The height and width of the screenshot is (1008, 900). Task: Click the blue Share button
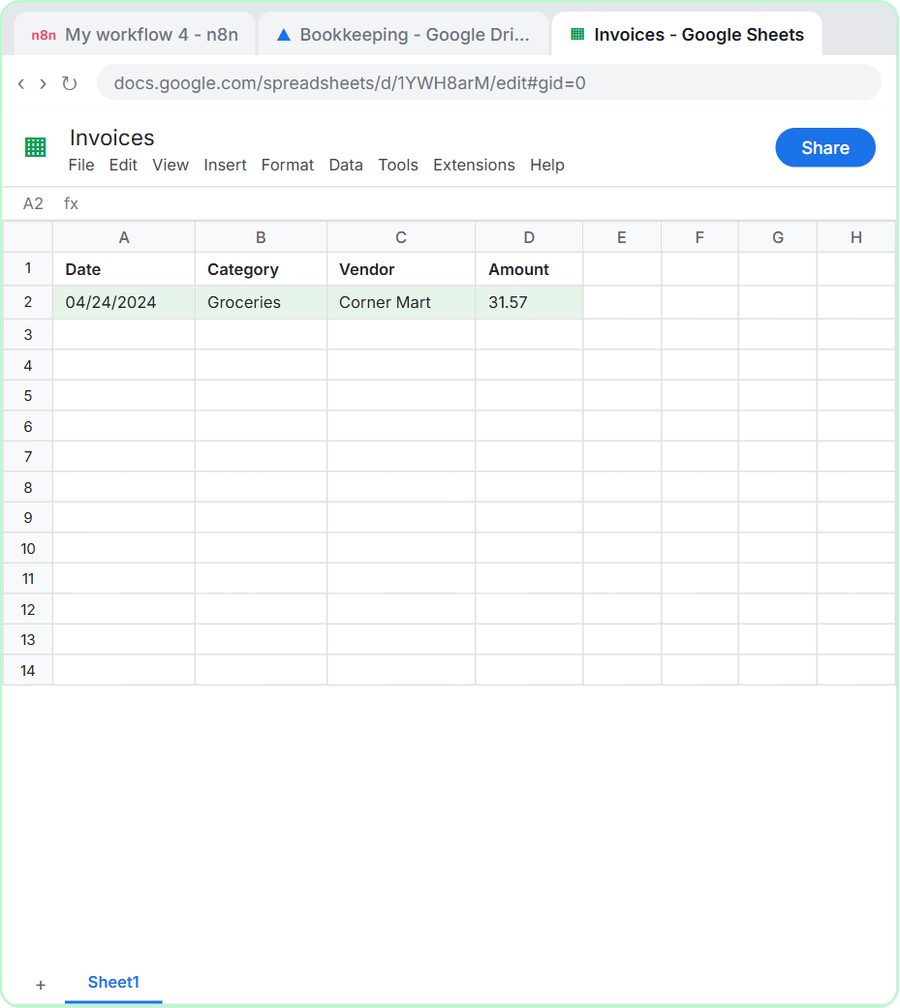(x=825, y=148)
